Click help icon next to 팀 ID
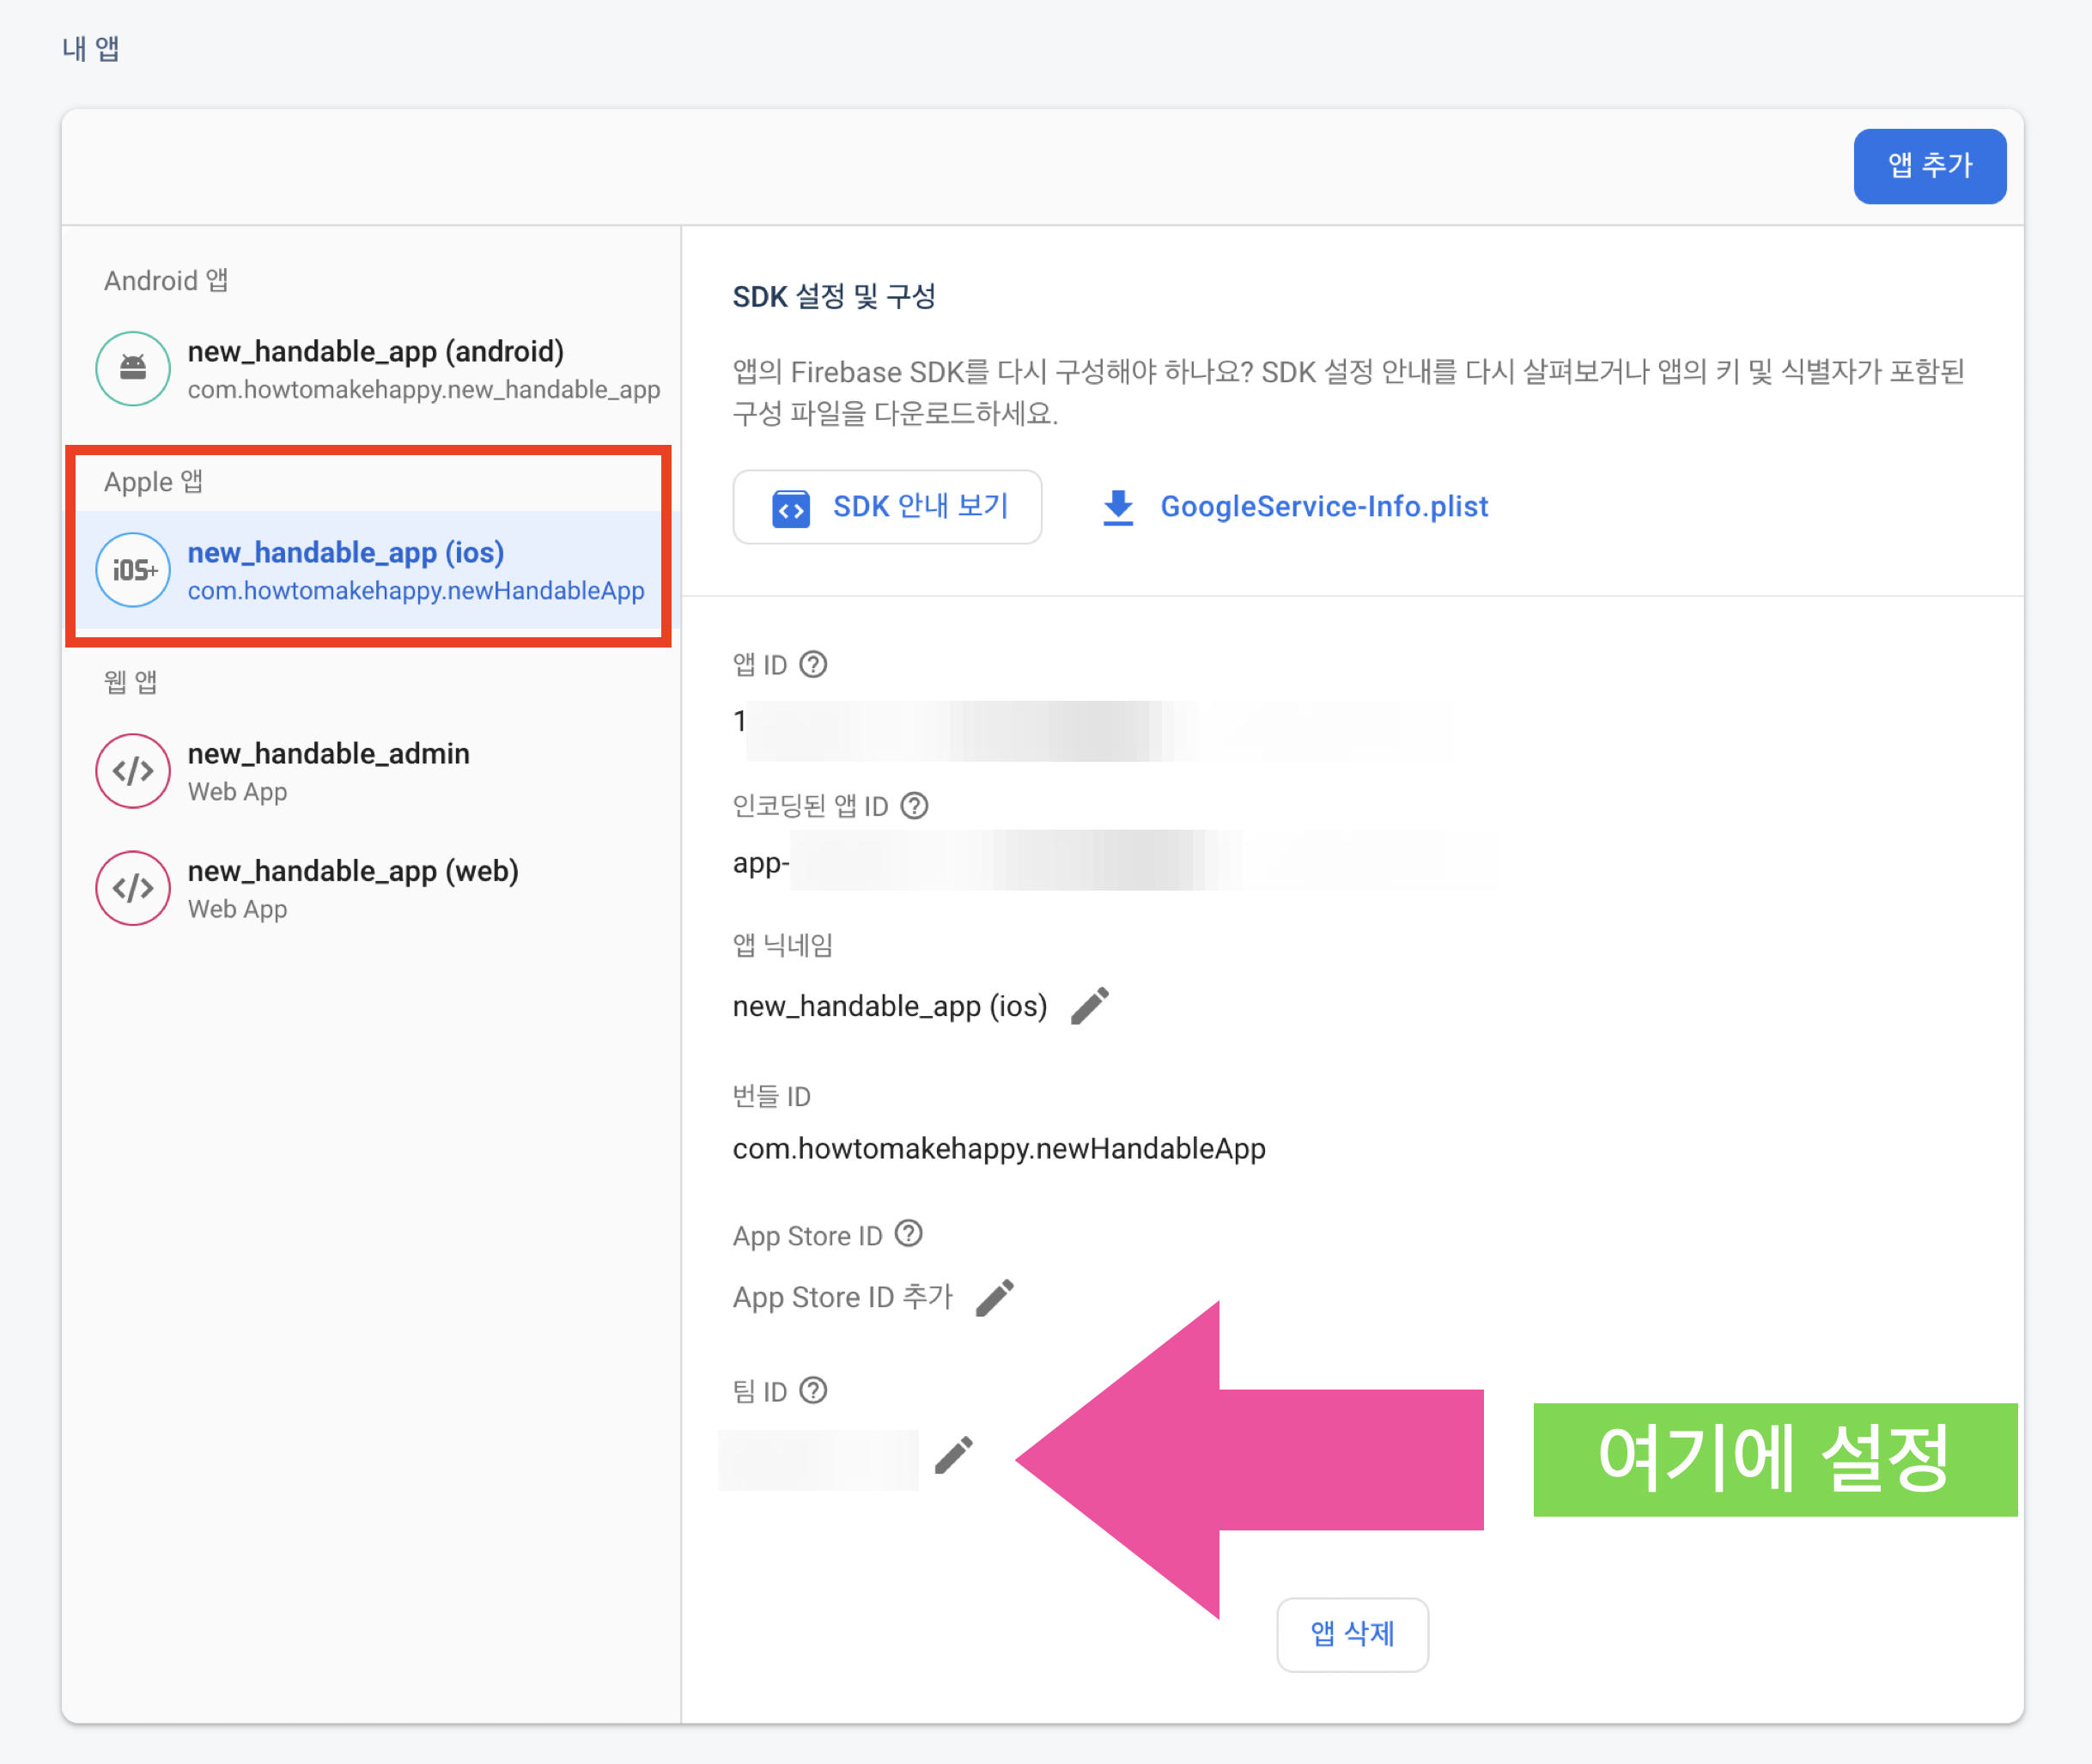The image size is (2092, 1764). point(814,1390)
